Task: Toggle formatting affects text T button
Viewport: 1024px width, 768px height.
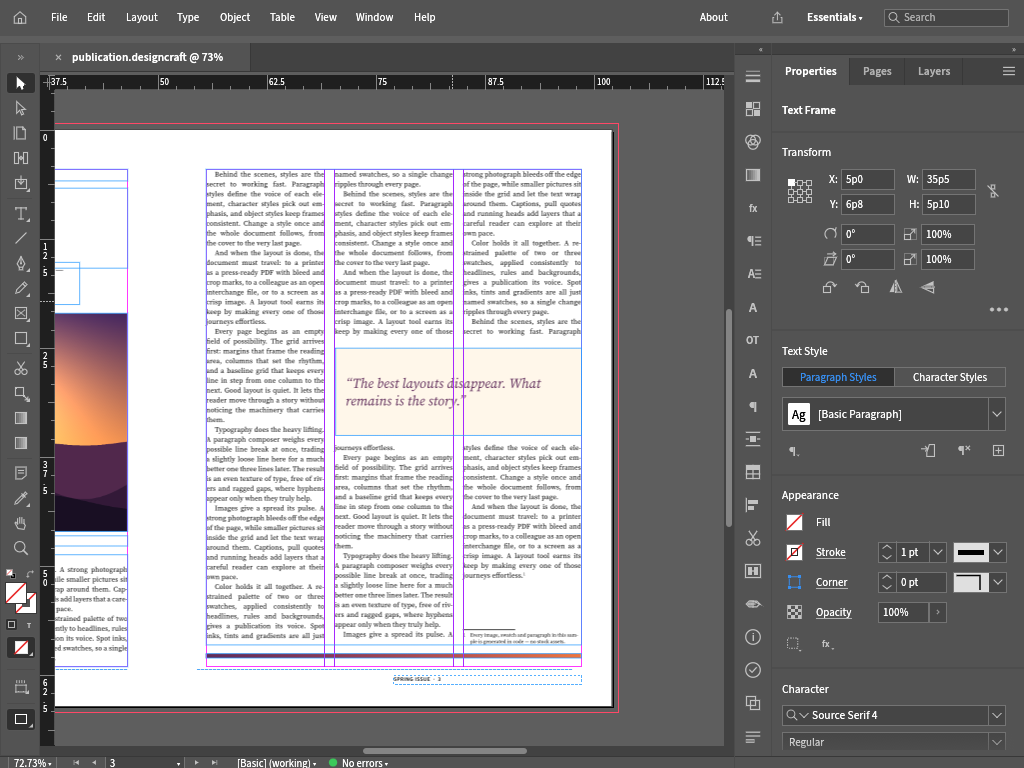Action: (29, 625)
